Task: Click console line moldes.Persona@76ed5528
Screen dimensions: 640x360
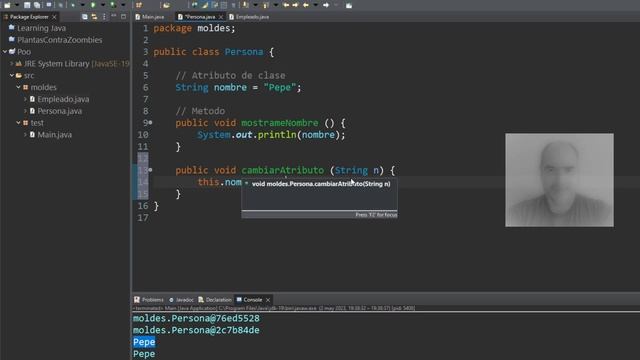Action: point(196,318)
